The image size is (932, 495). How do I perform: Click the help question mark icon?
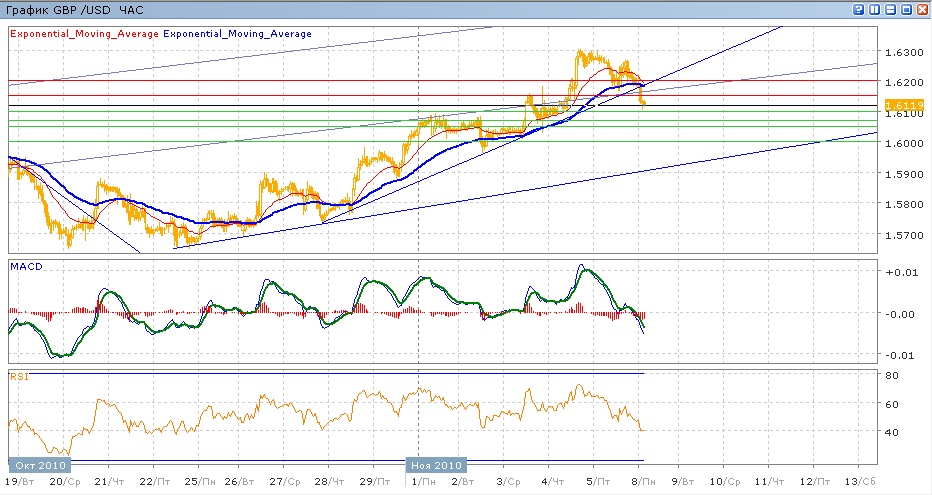[x=859, y=9]
